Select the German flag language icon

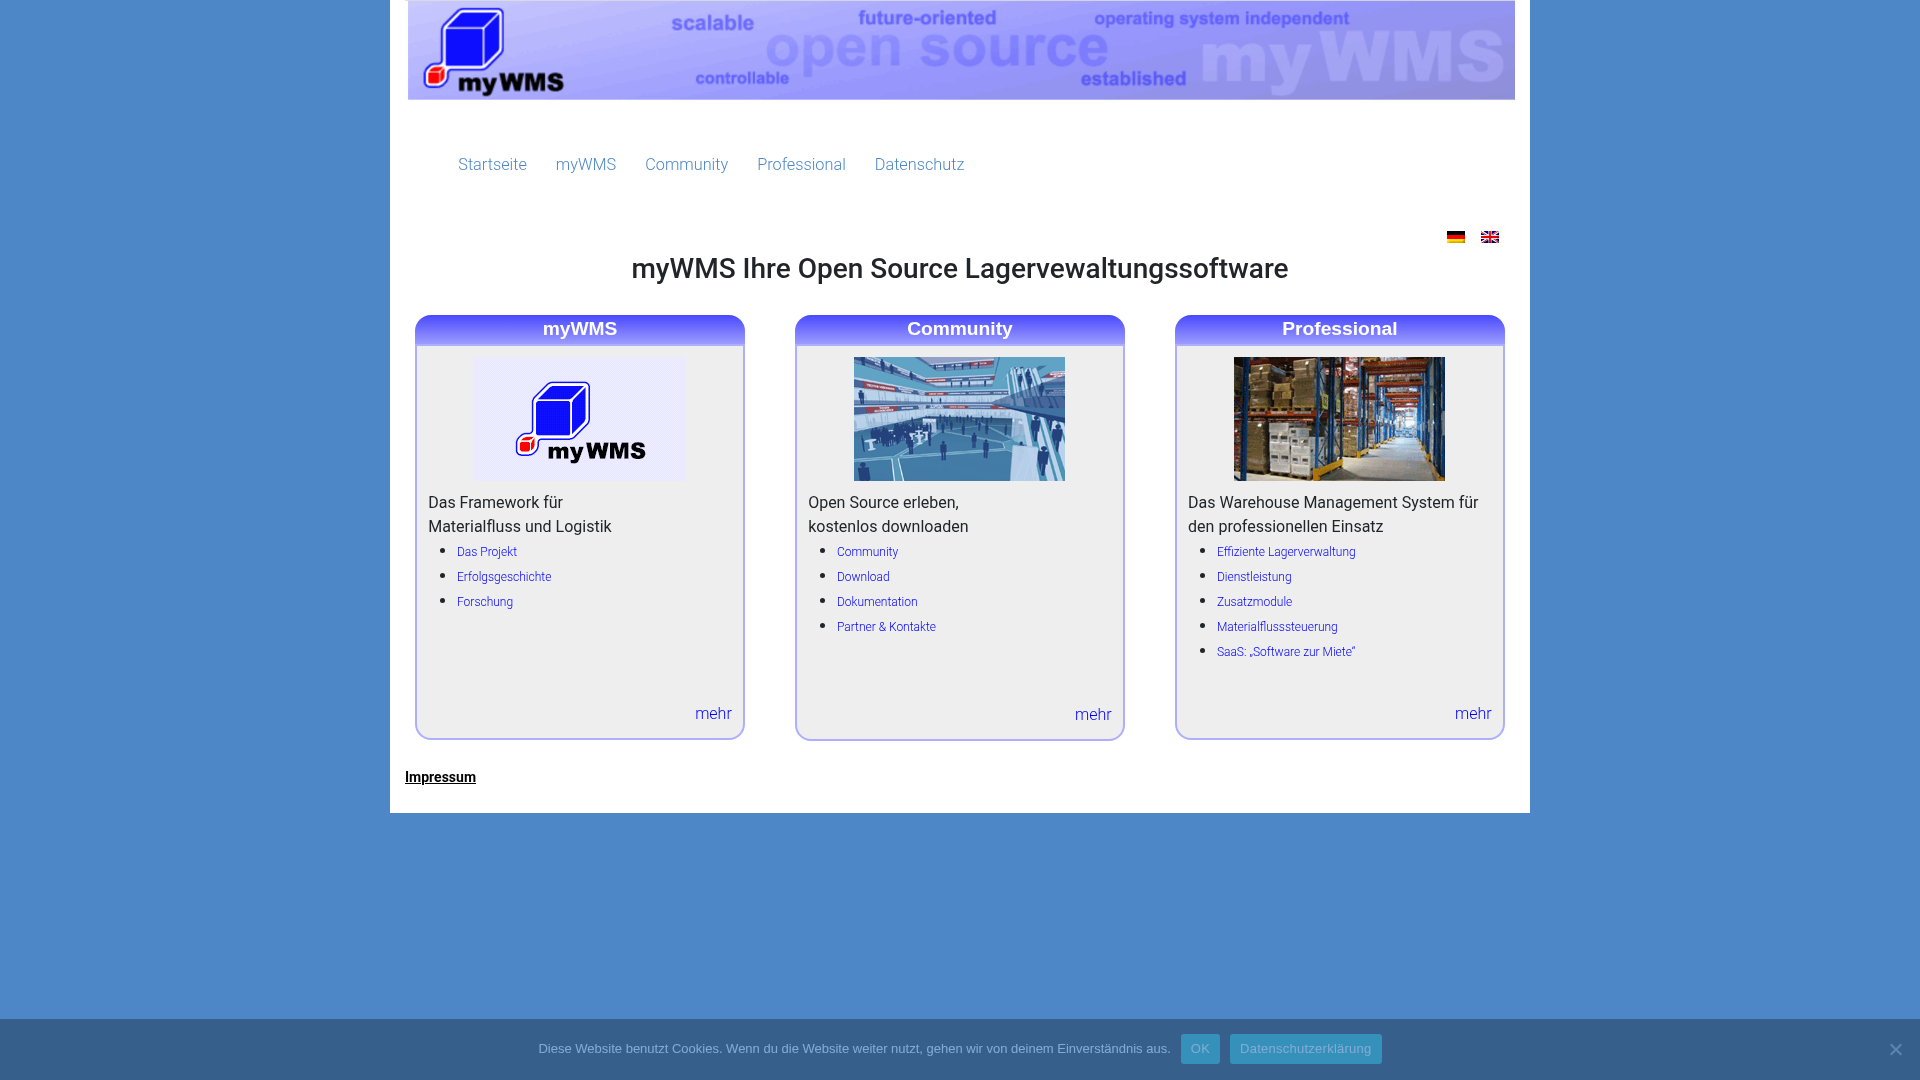coord(1456,237)
